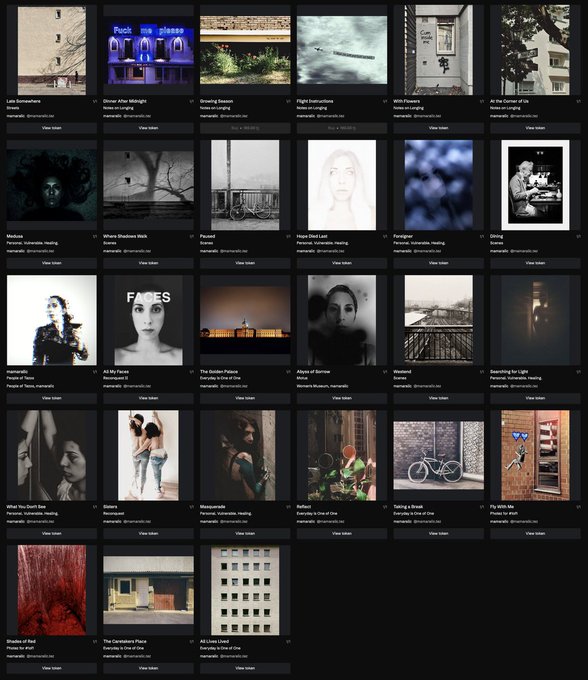This screenshot has height=680, width=588.
Task: Open 'Photoz for #tofi' under Fly With Me
Action: (x=504, y=513)
